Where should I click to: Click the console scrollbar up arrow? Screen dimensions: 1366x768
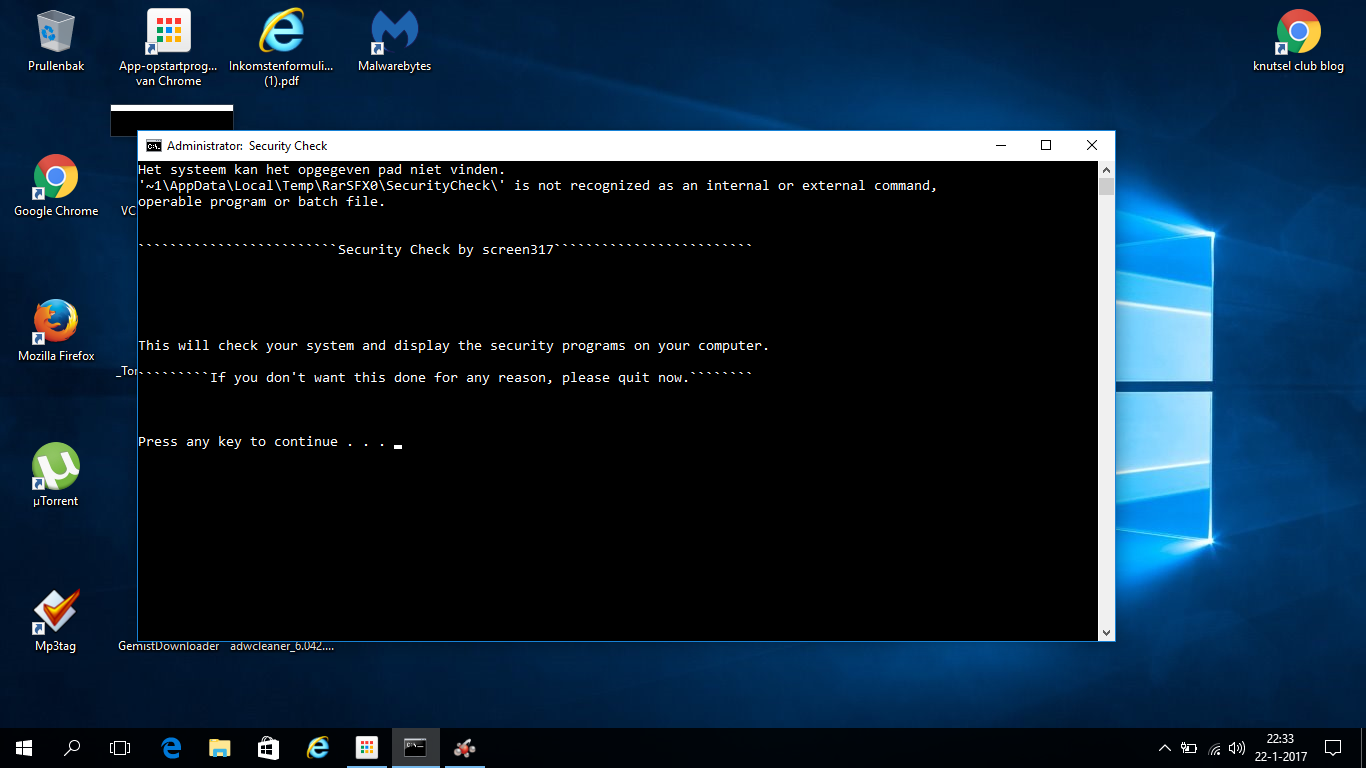[1106, 170]
